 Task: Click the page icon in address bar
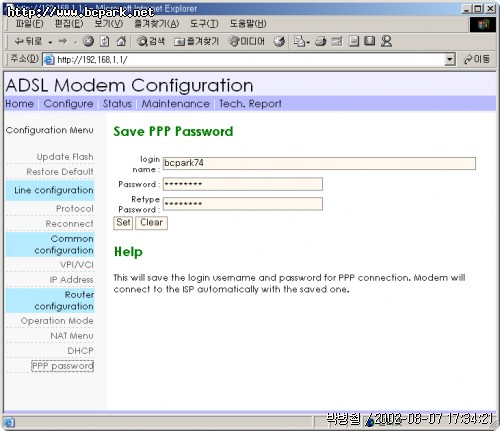pyautogui.click(x=49, y=60)
